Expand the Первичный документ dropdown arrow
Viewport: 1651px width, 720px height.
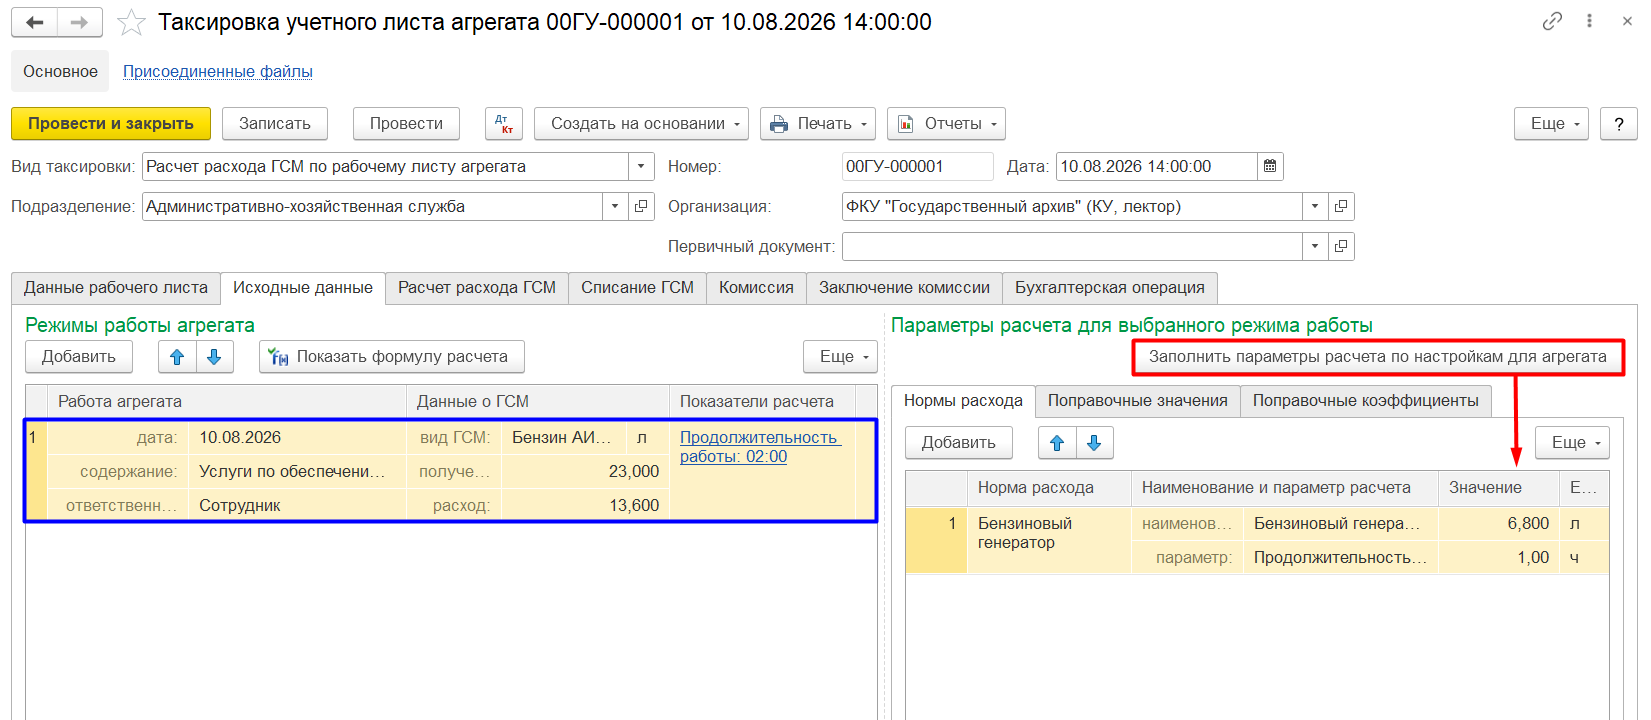click(1315, 247)
